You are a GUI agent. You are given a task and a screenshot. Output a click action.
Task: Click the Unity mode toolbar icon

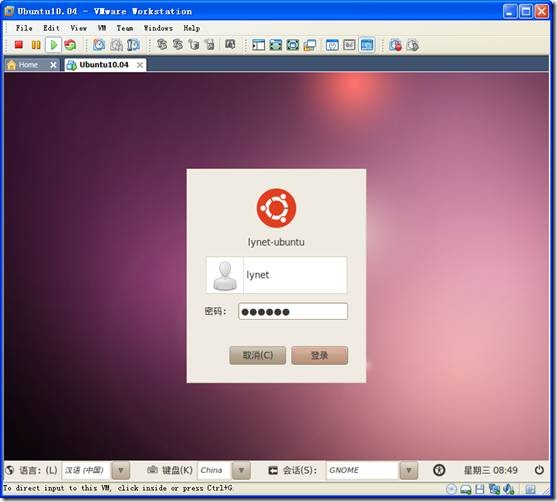point(293,45)
